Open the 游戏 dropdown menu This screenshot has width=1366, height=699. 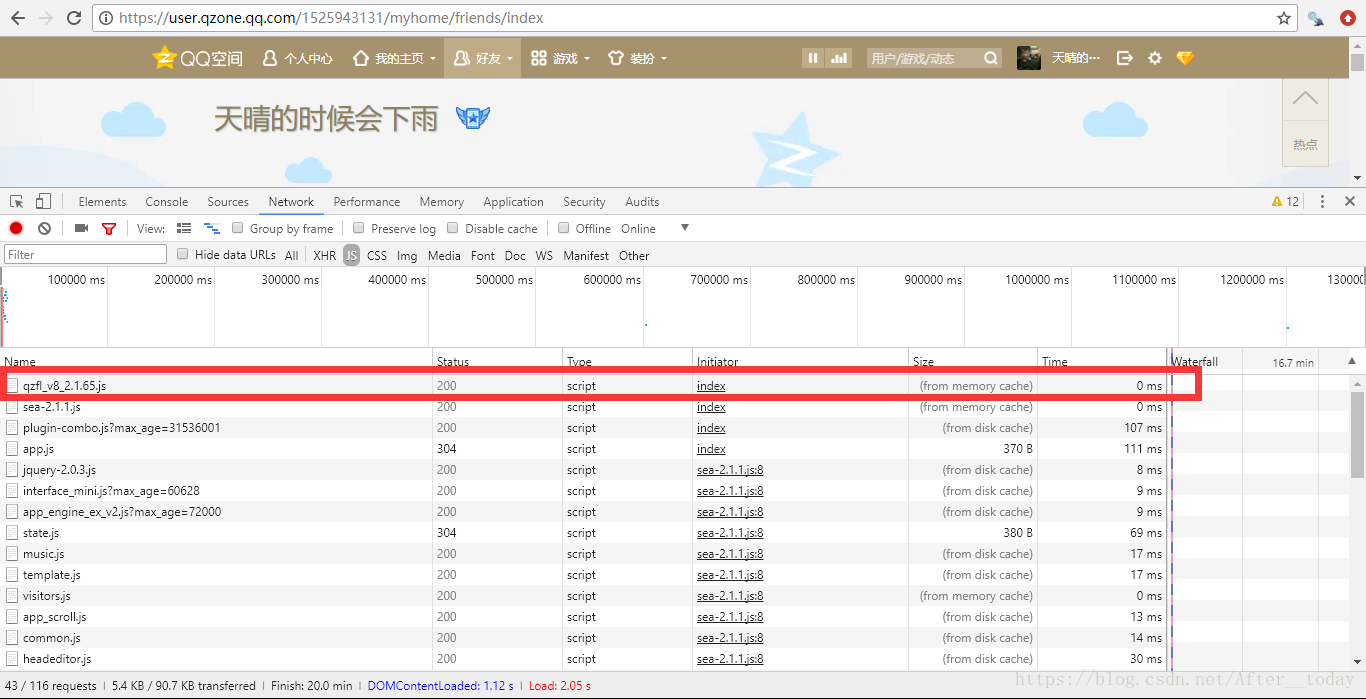point(560,58)
